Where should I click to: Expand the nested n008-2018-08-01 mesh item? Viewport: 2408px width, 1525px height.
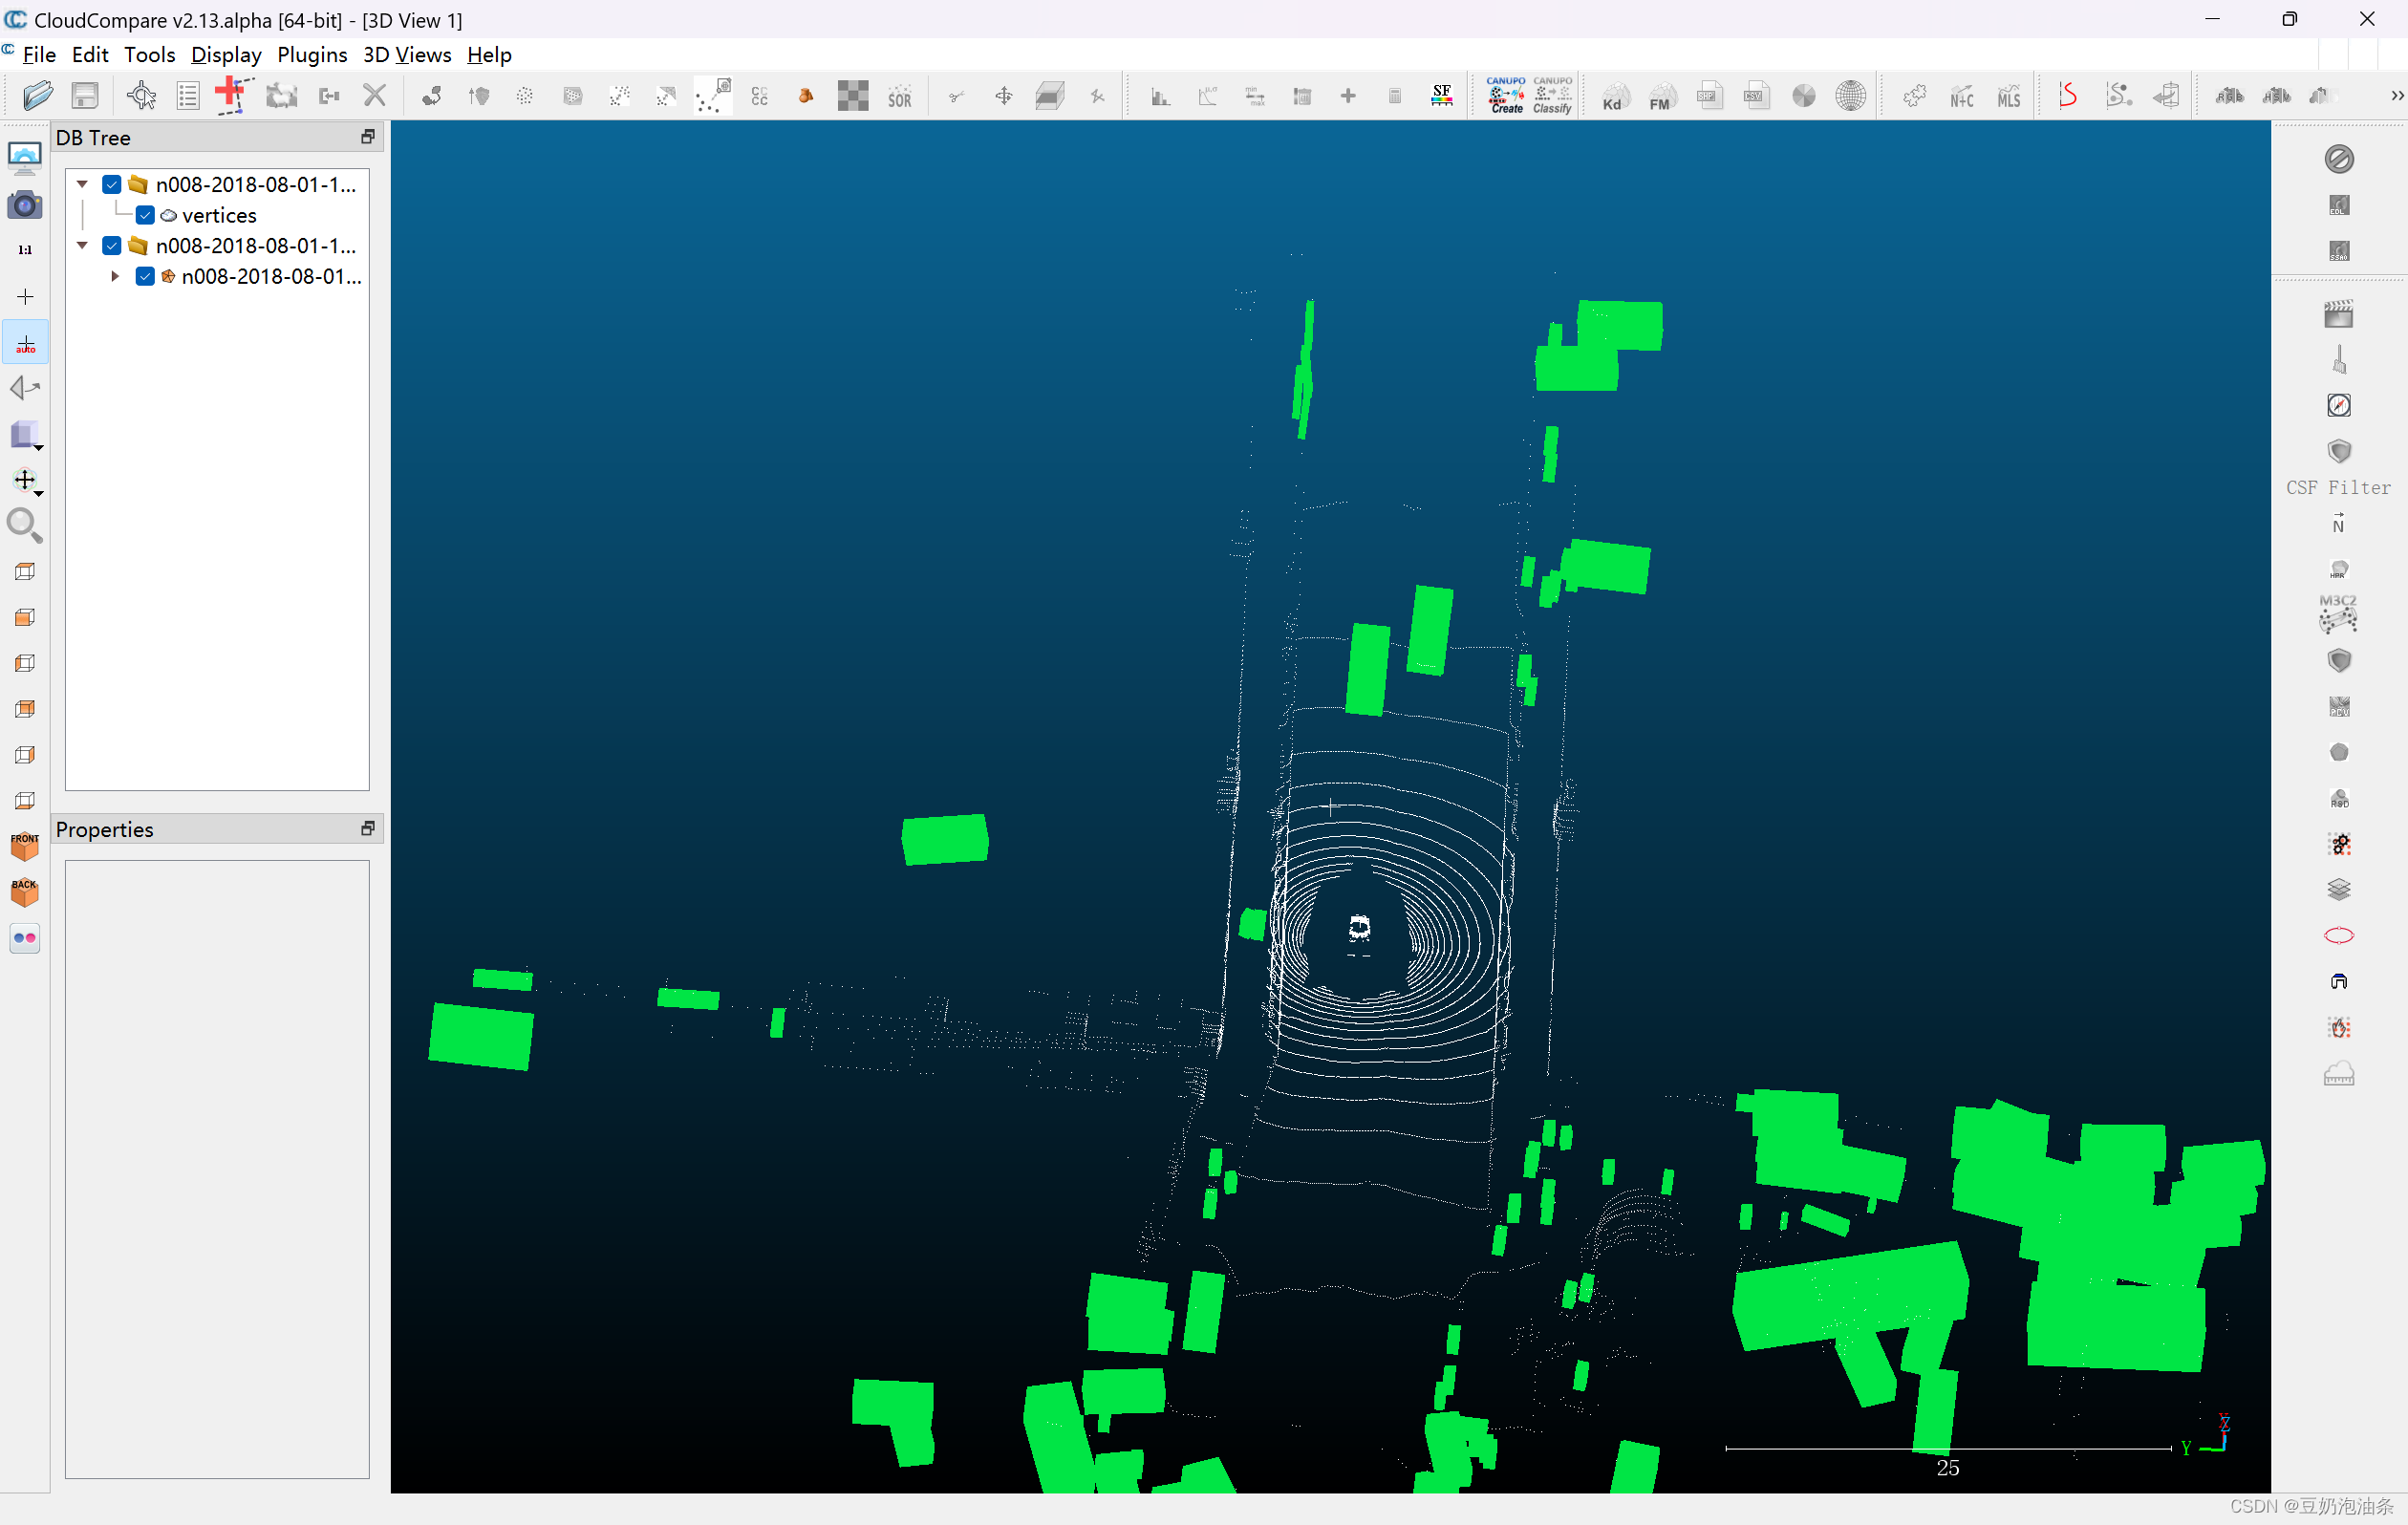[115, 276]
